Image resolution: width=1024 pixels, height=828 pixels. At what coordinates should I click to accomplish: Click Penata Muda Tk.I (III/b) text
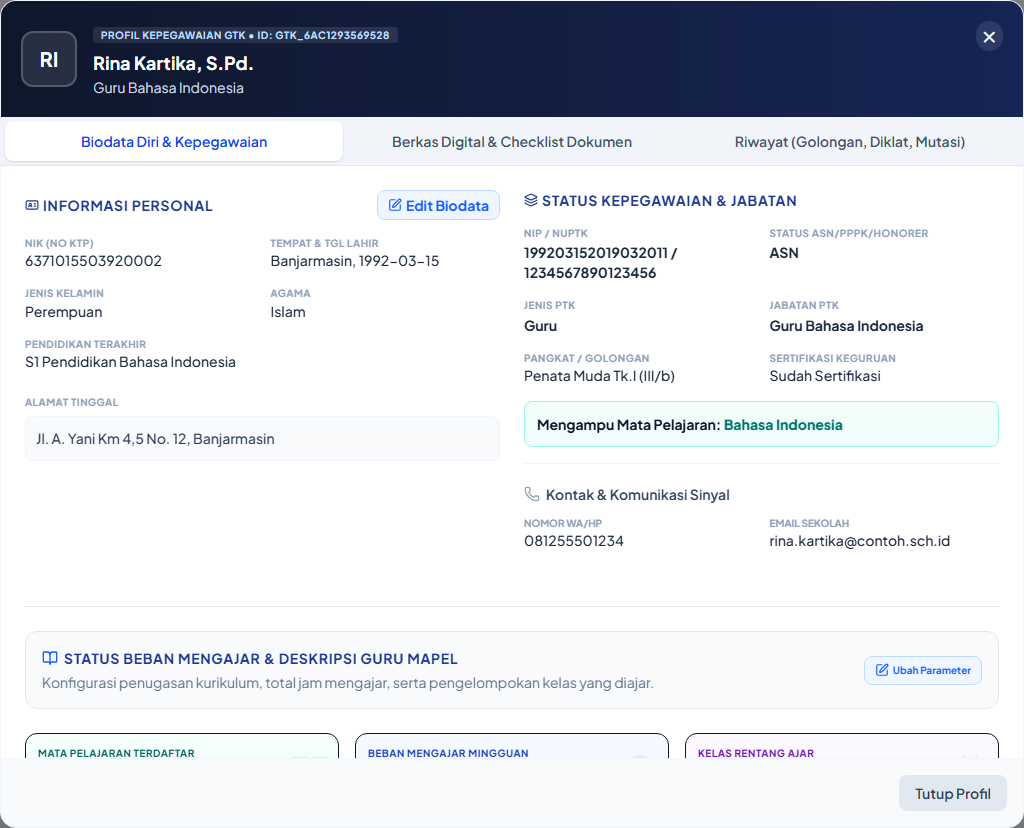coord(599,376)
